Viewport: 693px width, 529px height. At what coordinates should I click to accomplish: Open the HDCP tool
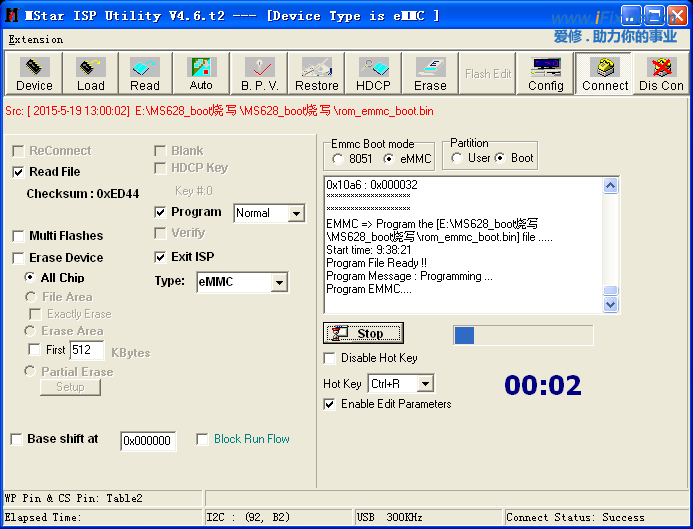(374, 73)
